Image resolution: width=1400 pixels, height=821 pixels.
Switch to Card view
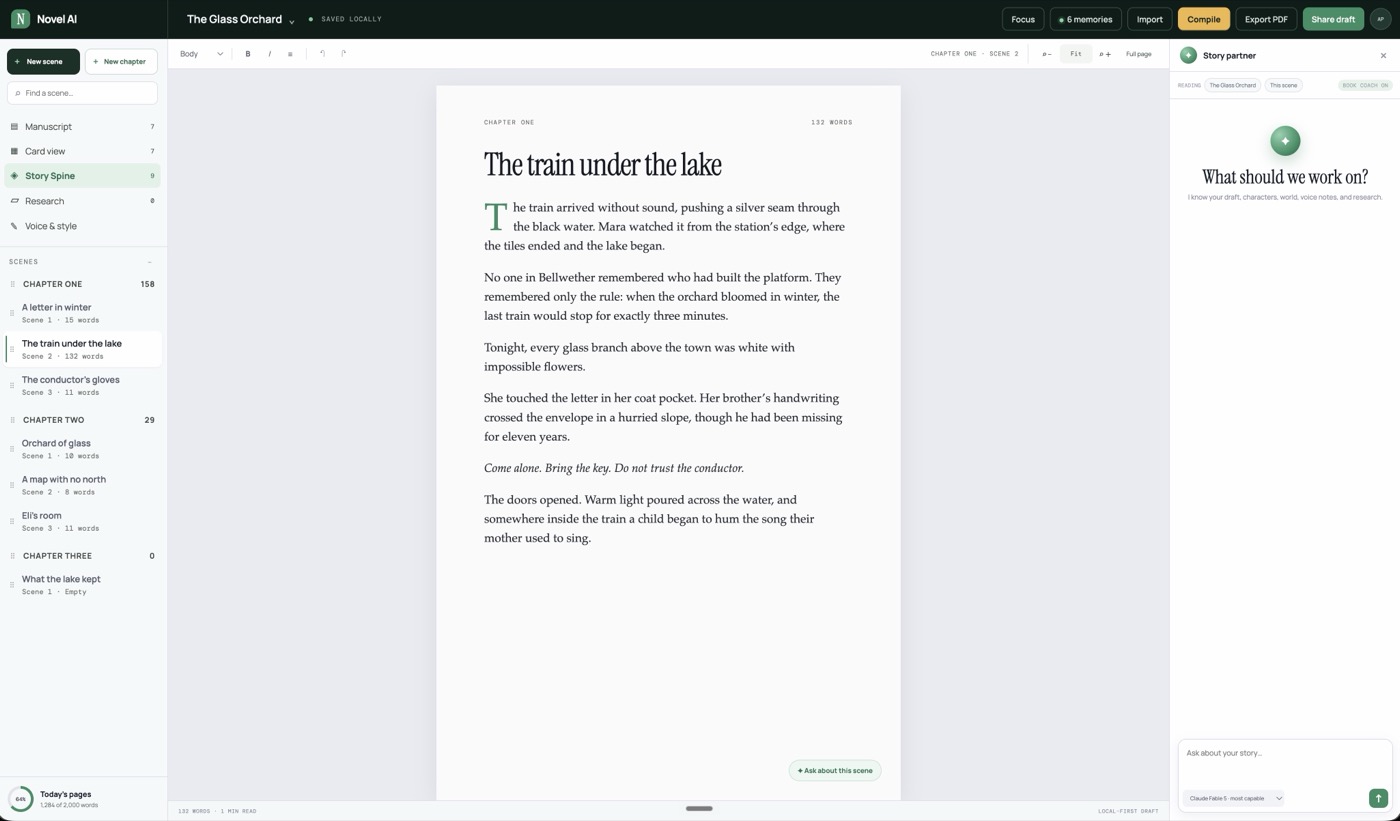(x=82, y=151)
